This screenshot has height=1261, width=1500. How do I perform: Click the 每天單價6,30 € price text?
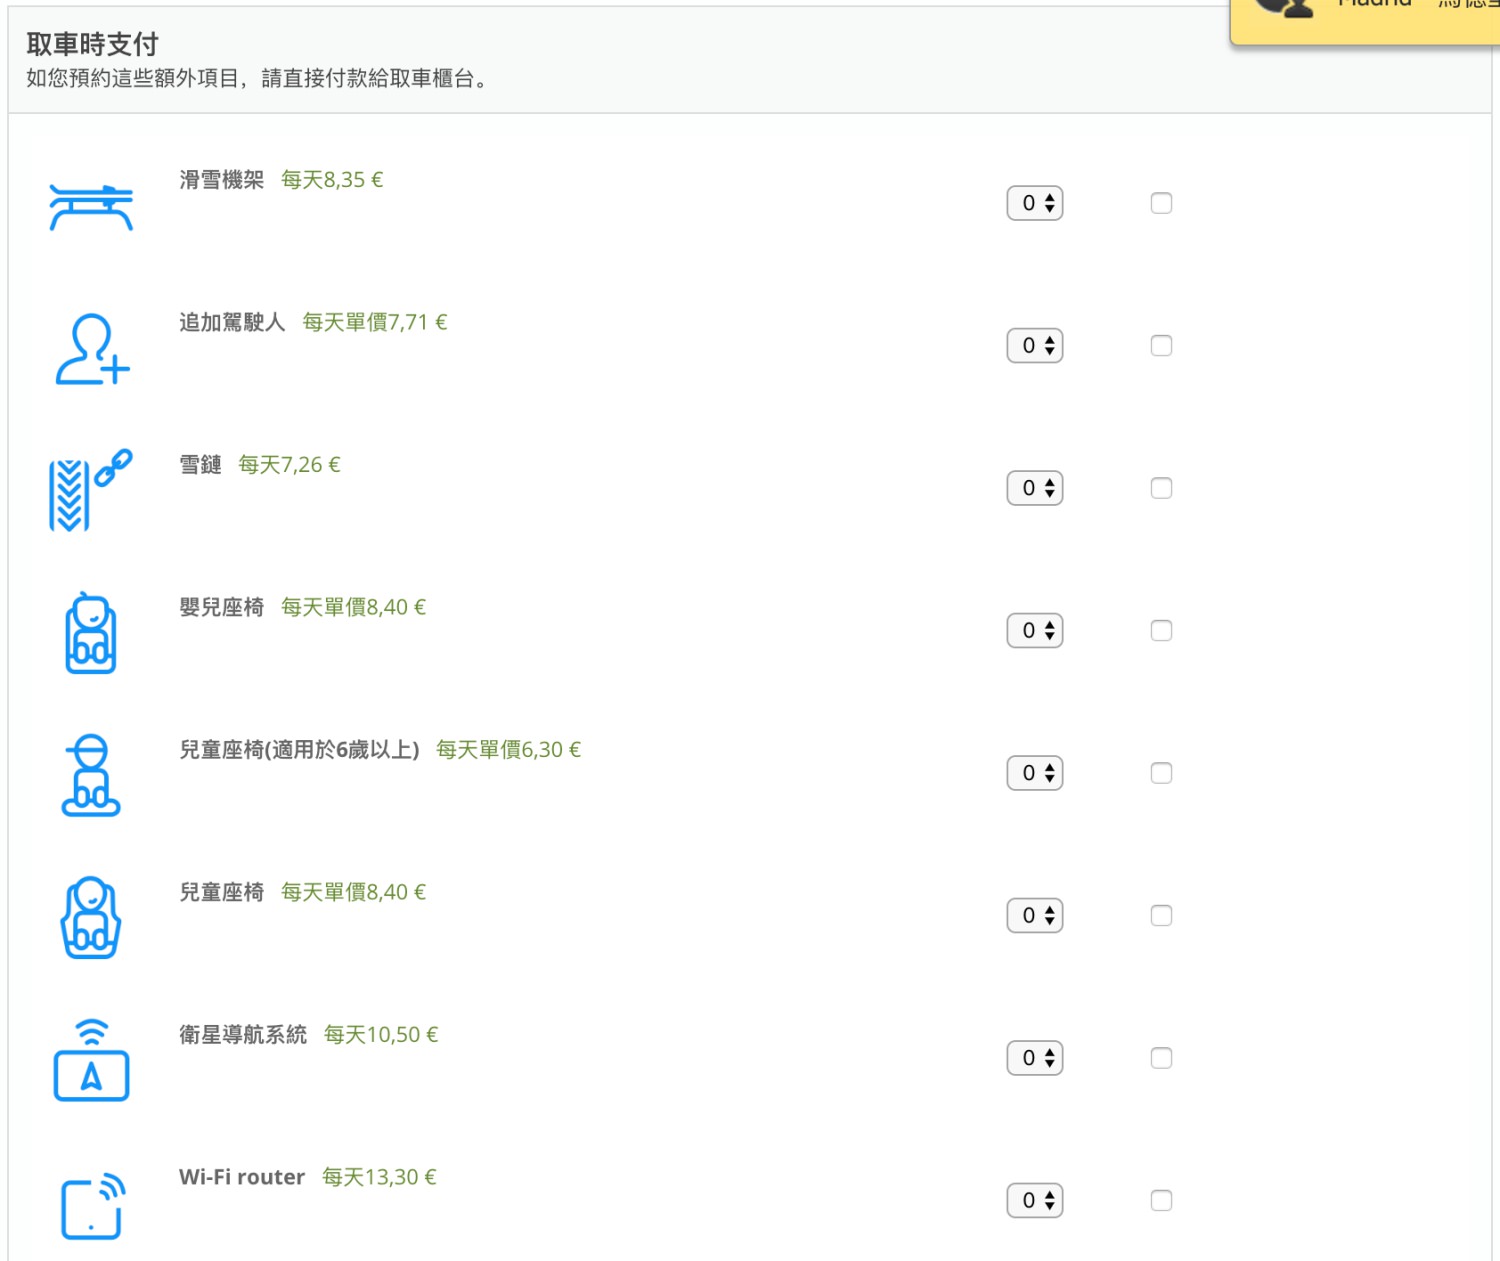[508, 750]
